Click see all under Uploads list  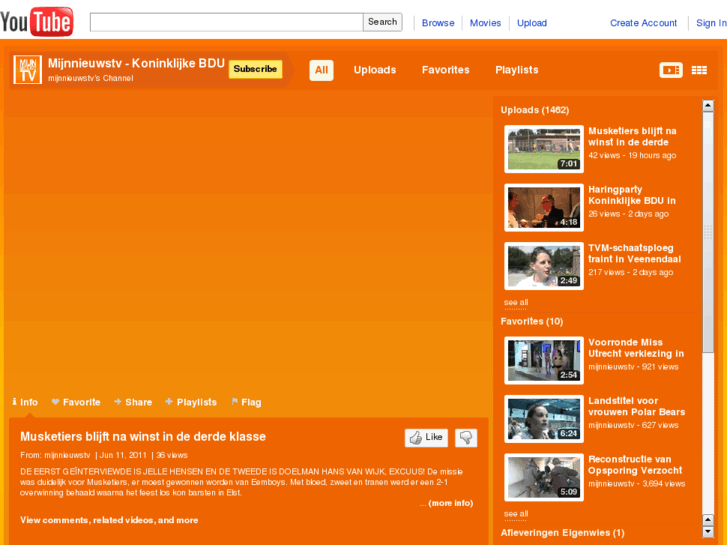(516, 302)
